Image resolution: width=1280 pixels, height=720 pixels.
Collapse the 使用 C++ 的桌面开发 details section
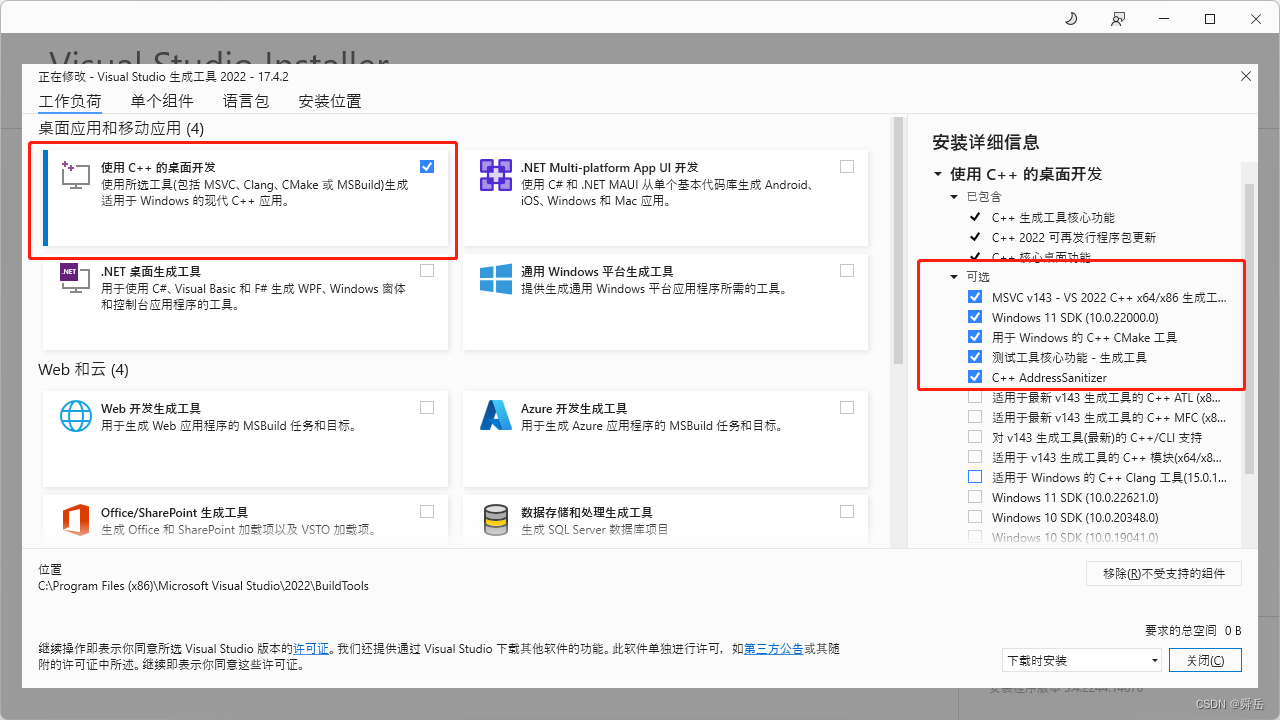pos(938,174)
